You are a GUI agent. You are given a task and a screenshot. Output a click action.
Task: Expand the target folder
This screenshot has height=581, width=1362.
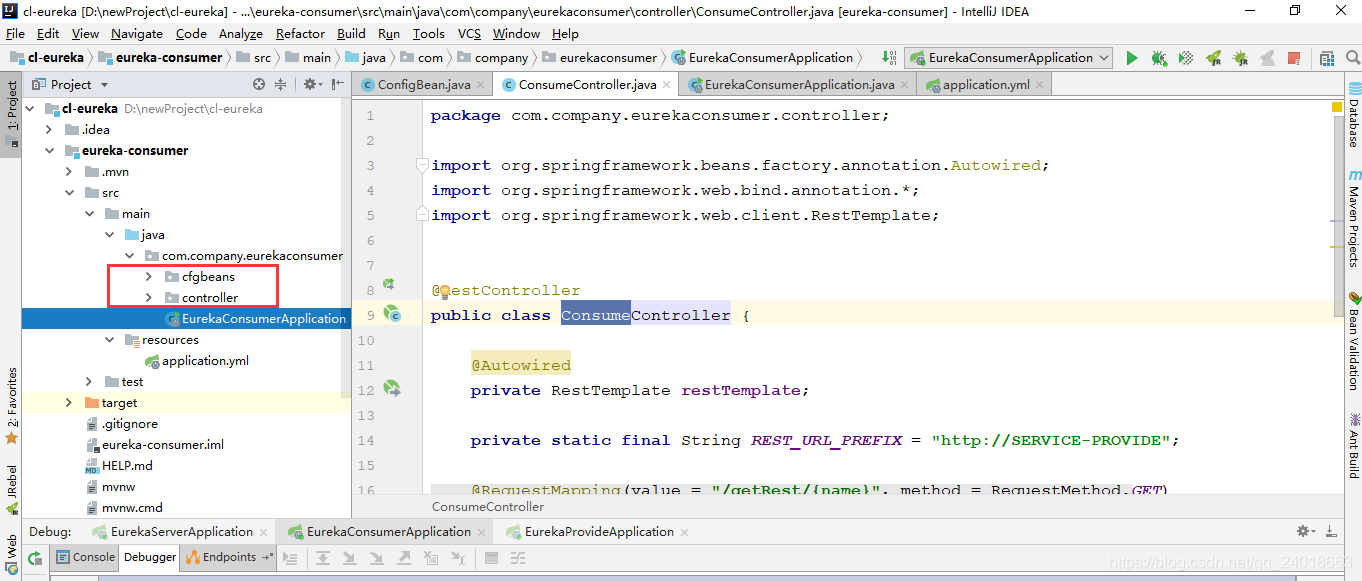69,402
